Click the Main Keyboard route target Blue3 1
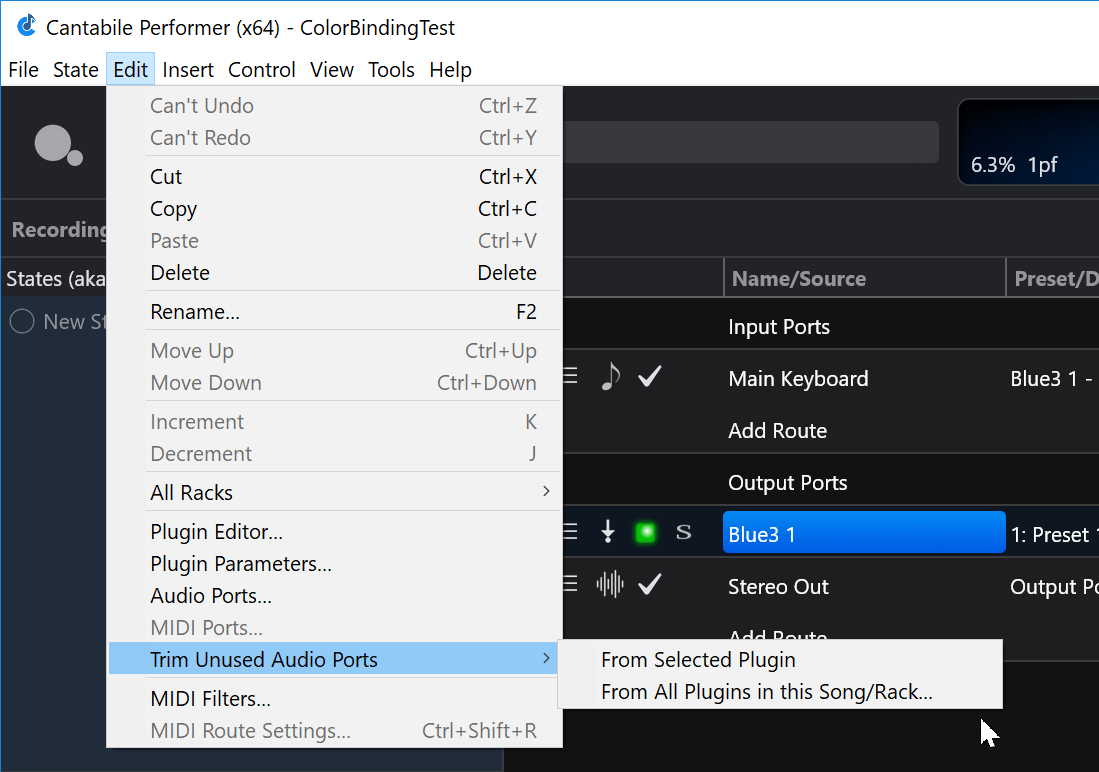The width and height of the screenshot is (1099, 772). (x=1051, y=379)
